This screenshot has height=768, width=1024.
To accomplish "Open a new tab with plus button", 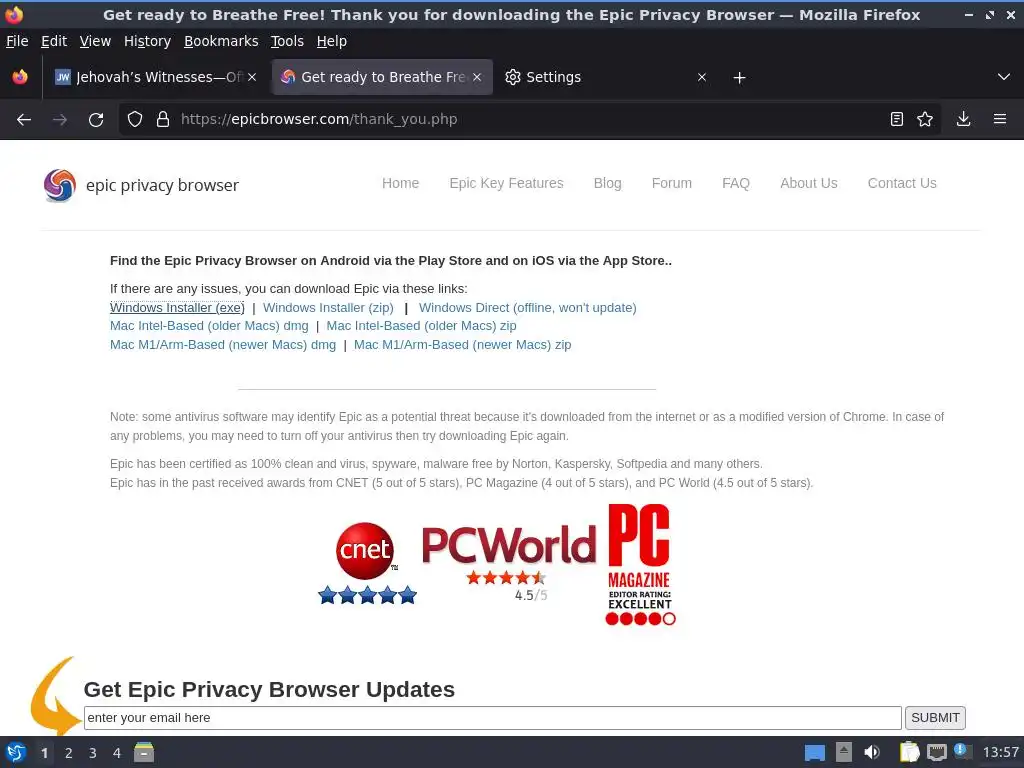I will pos(739,78).
